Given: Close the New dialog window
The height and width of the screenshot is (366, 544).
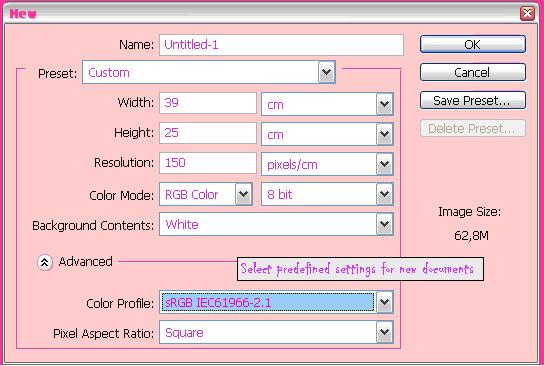Looking at the screenshot, I should [x=527, y=14].
